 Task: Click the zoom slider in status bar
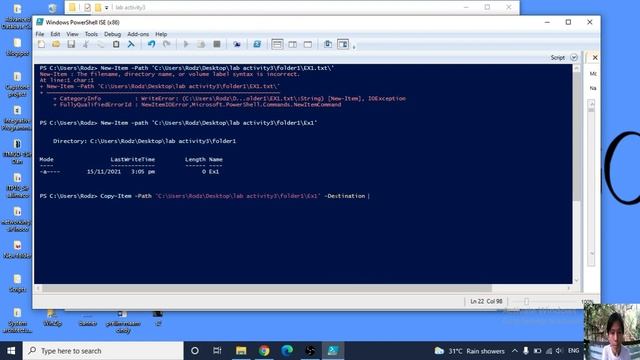click(x=526, y=302)
